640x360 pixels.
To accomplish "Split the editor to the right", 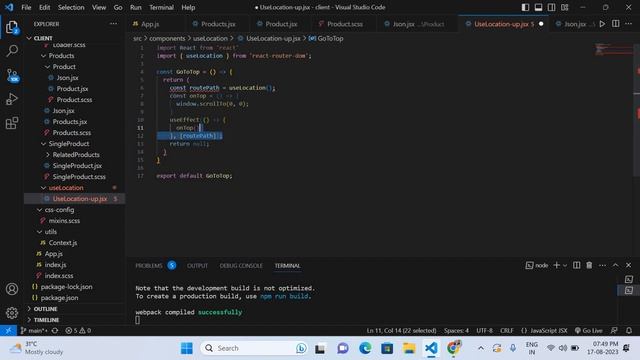I will coord(616,24).
